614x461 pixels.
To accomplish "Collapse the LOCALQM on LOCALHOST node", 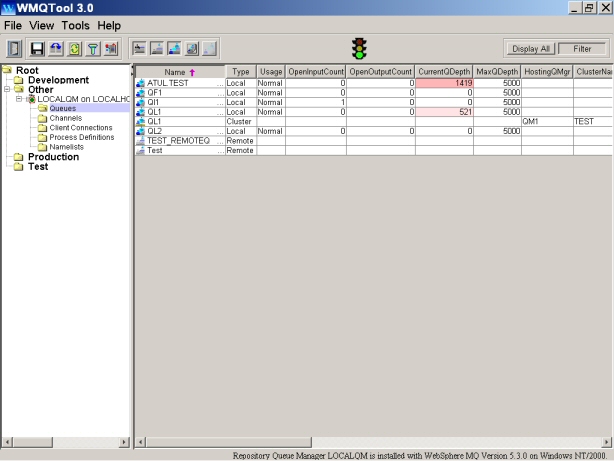I will coord(19,99).
